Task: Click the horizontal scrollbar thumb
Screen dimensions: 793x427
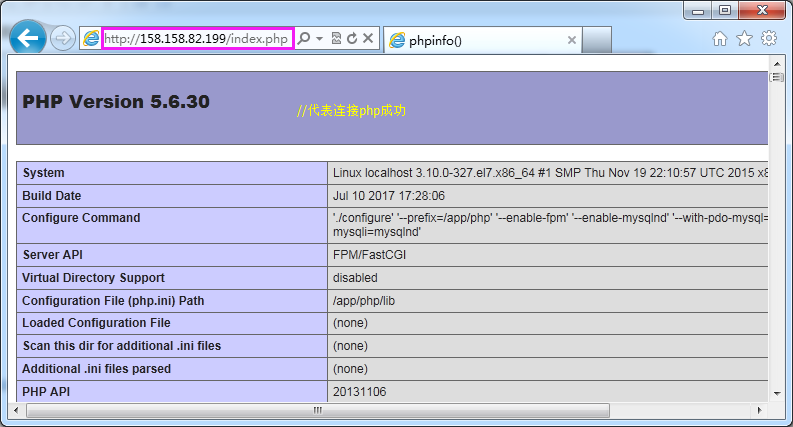Action: click(318, 410)
